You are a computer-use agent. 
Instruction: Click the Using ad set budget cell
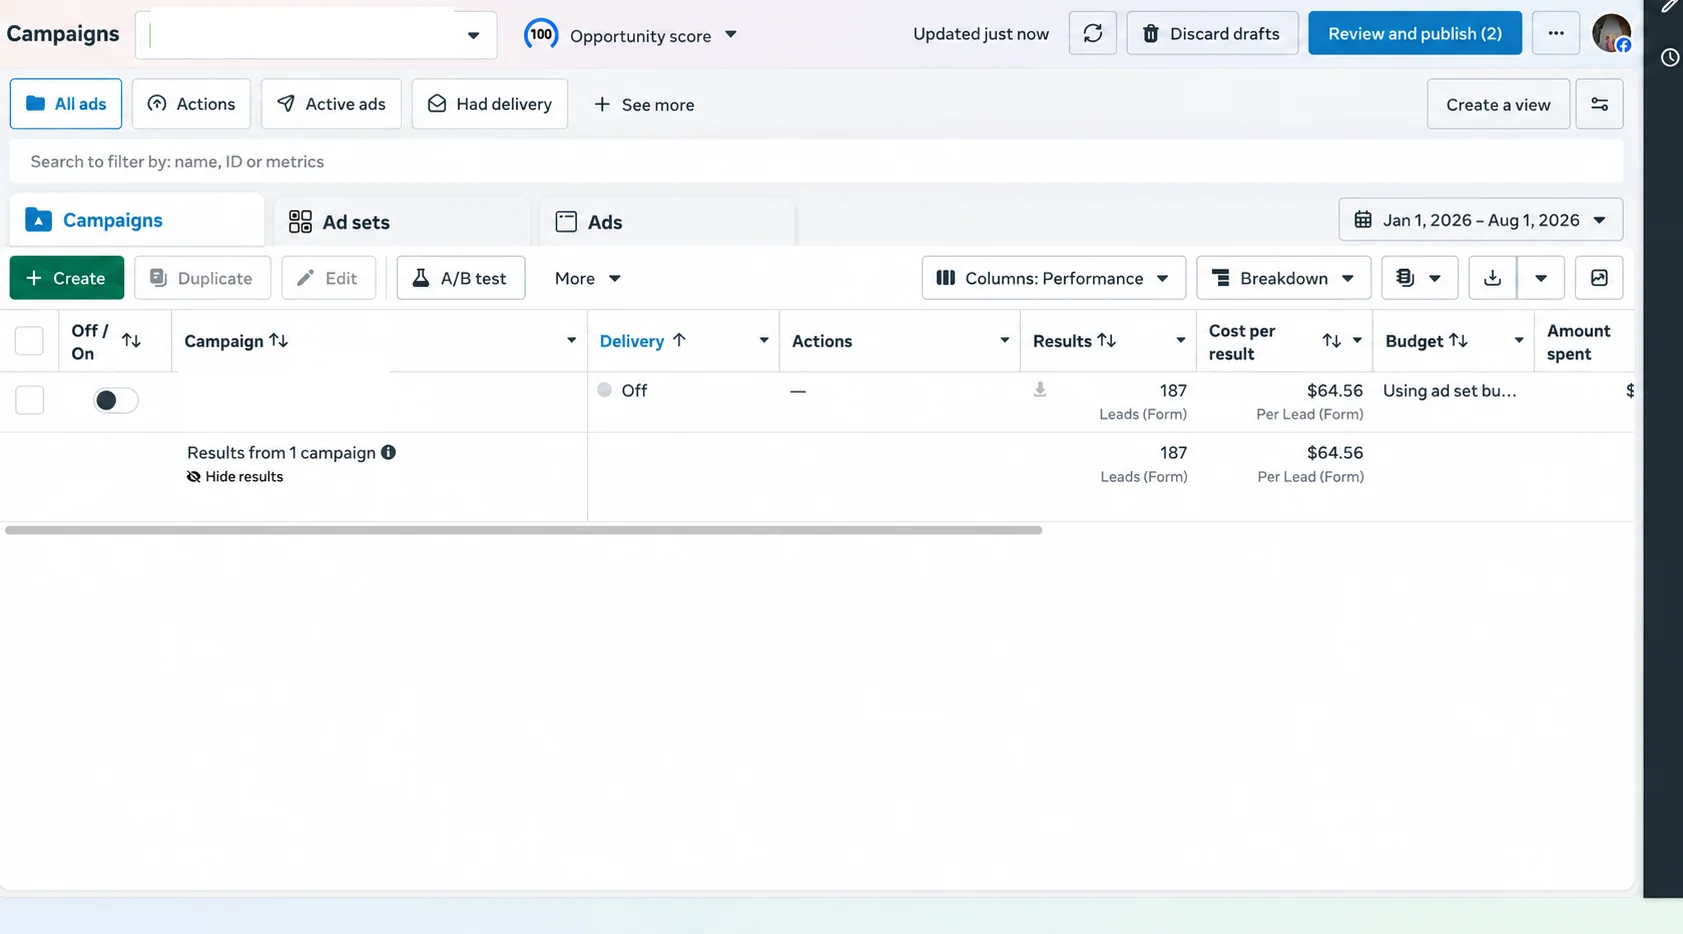[1449, 390]
